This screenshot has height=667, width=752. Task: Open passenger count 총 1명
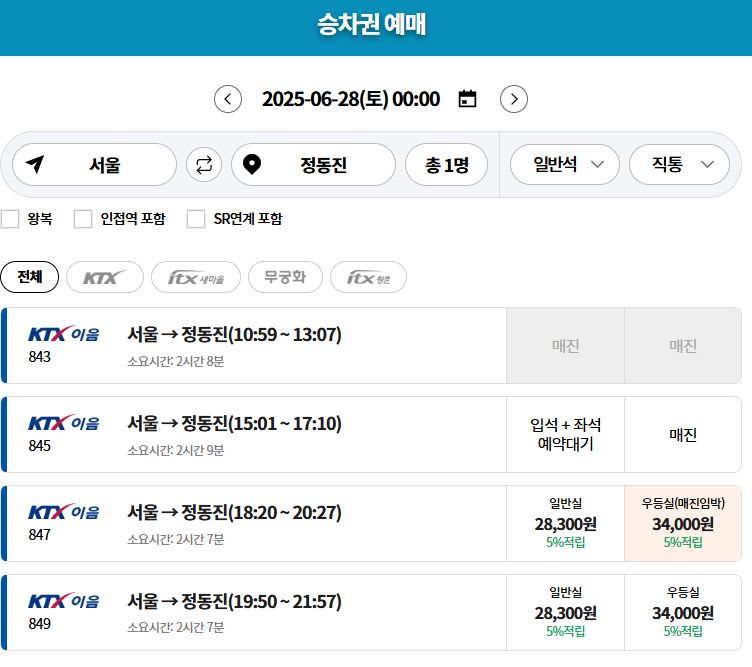(446, 164)
